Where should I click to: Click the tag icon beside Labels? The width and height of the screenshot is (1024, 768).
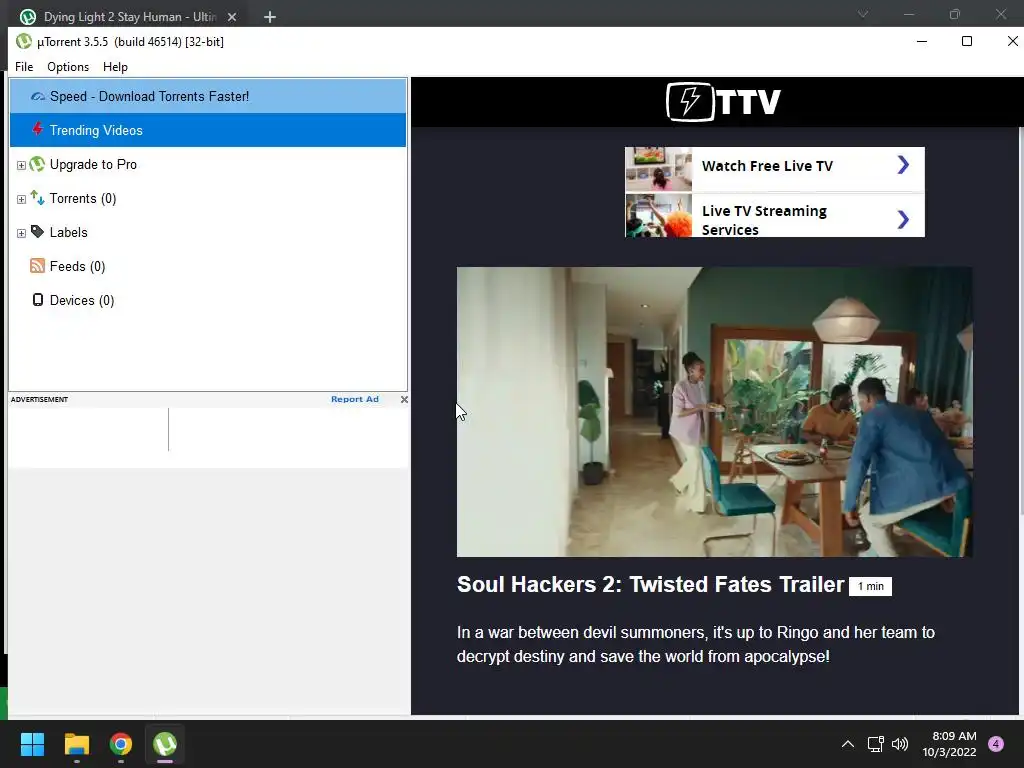[37, 232]
